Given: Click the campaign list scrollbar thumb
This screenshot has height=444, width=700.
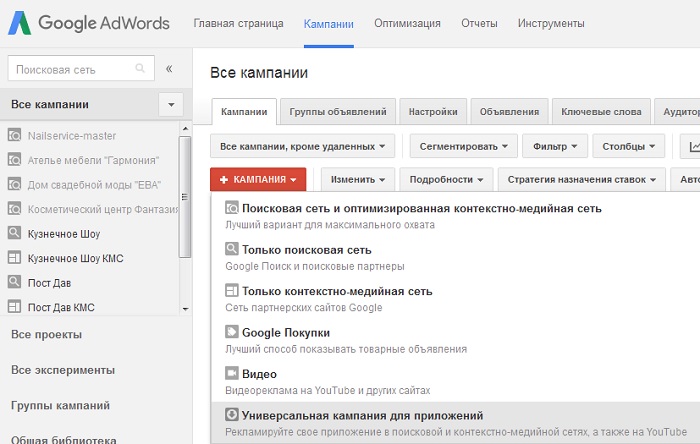Looking at the screenshot, I should pyautogui.click(x=185, y=197).
